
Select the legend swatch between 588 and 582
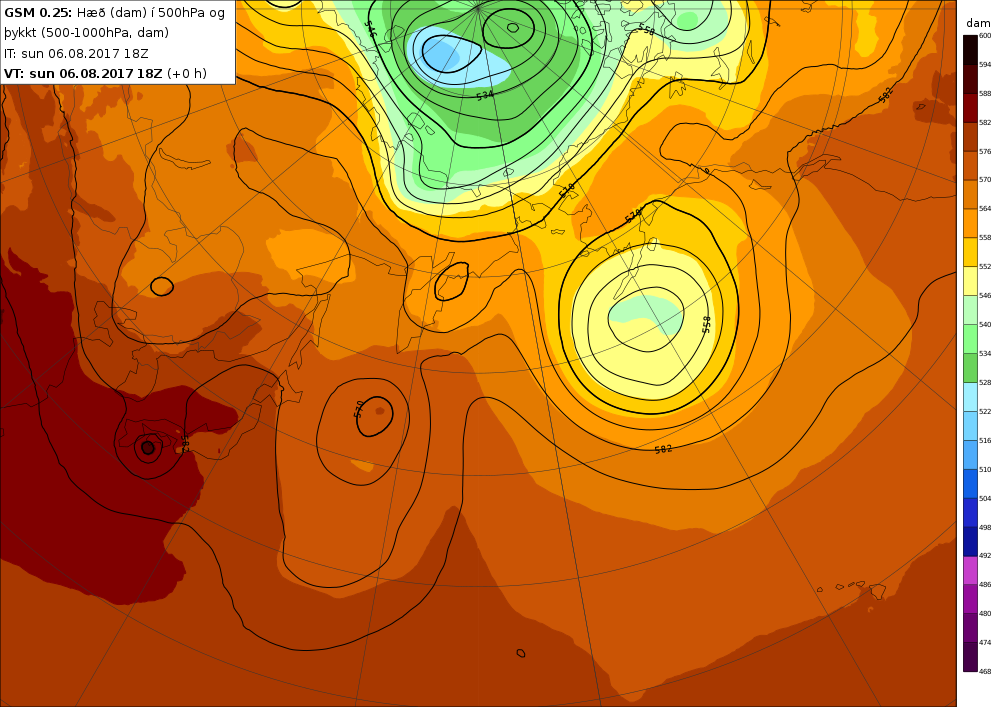point(970,108)
